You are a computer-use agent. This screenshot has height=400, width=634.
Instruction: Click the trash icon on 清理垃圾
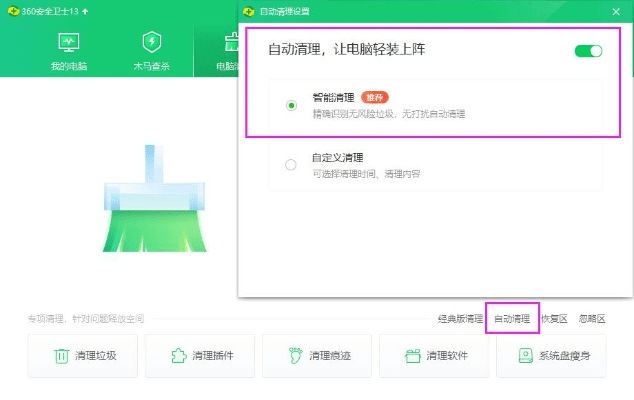click(61, 356)
